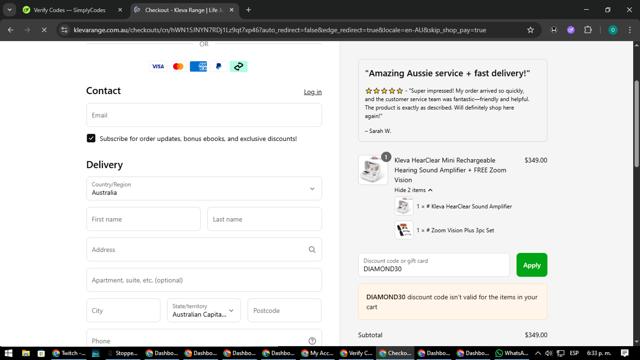The image size is (640, 360).
Task: Click the phone field help icon
Action: [312, 341]
